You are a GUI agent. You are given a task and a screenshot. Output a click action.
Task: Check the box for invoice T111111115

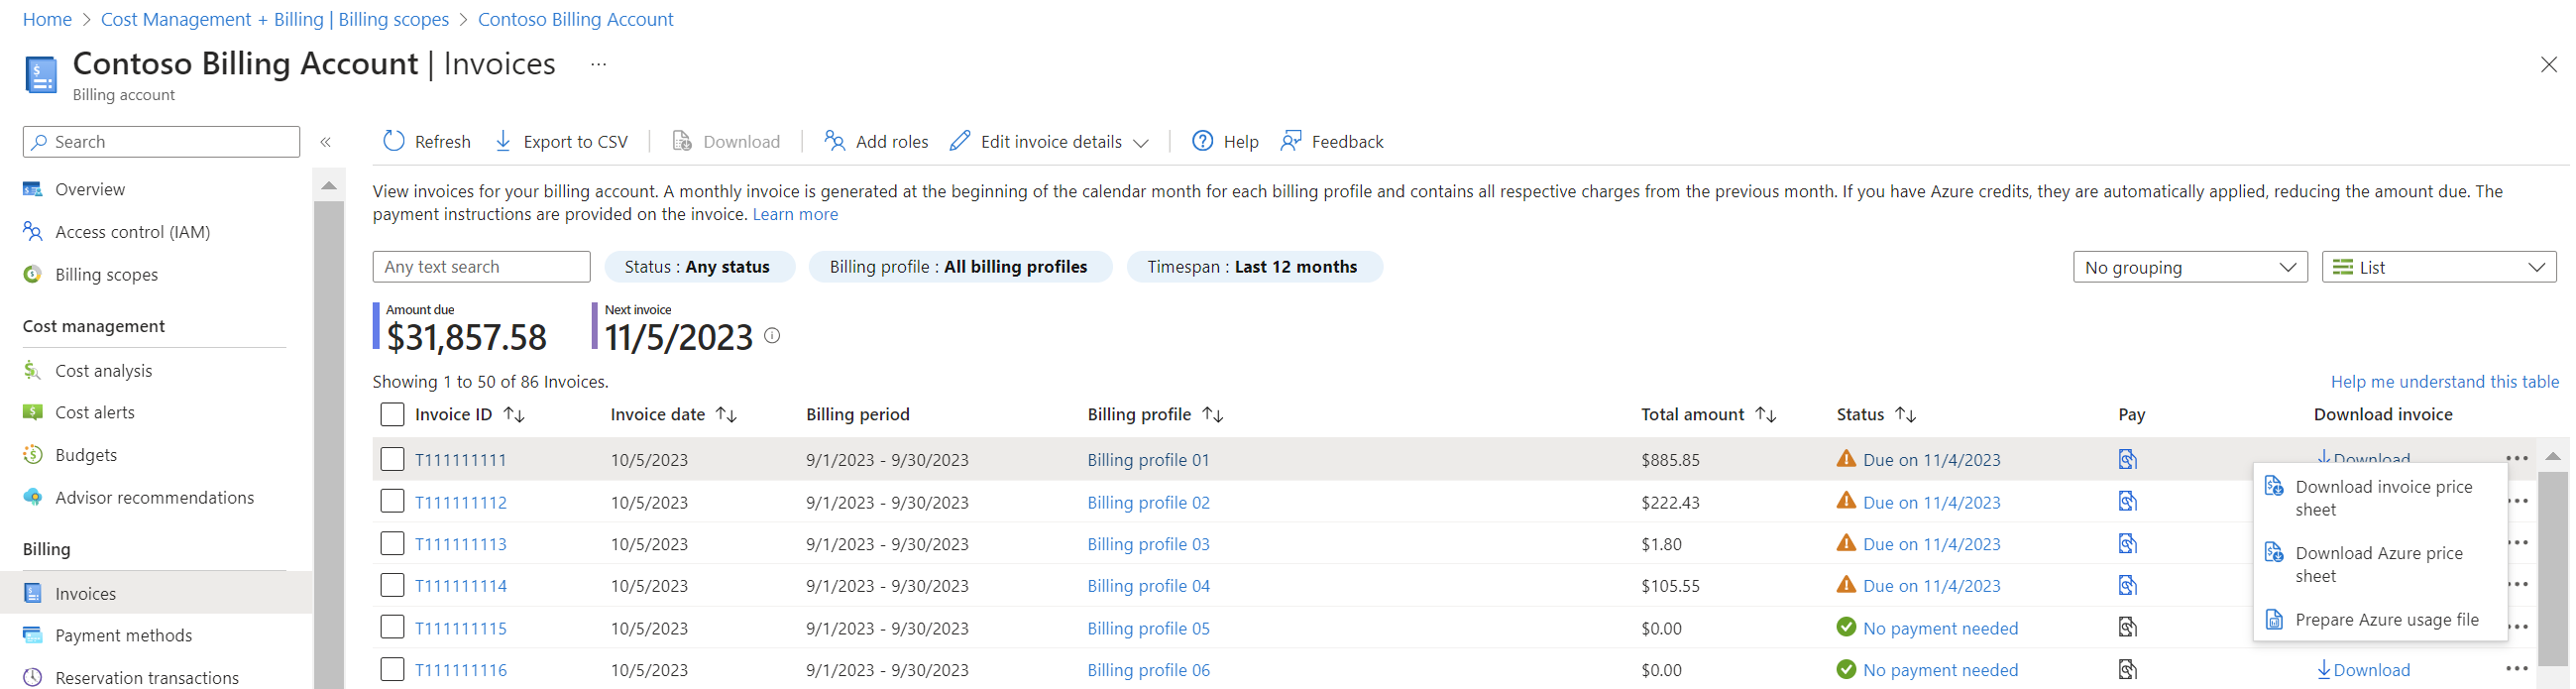coord(392,627)
